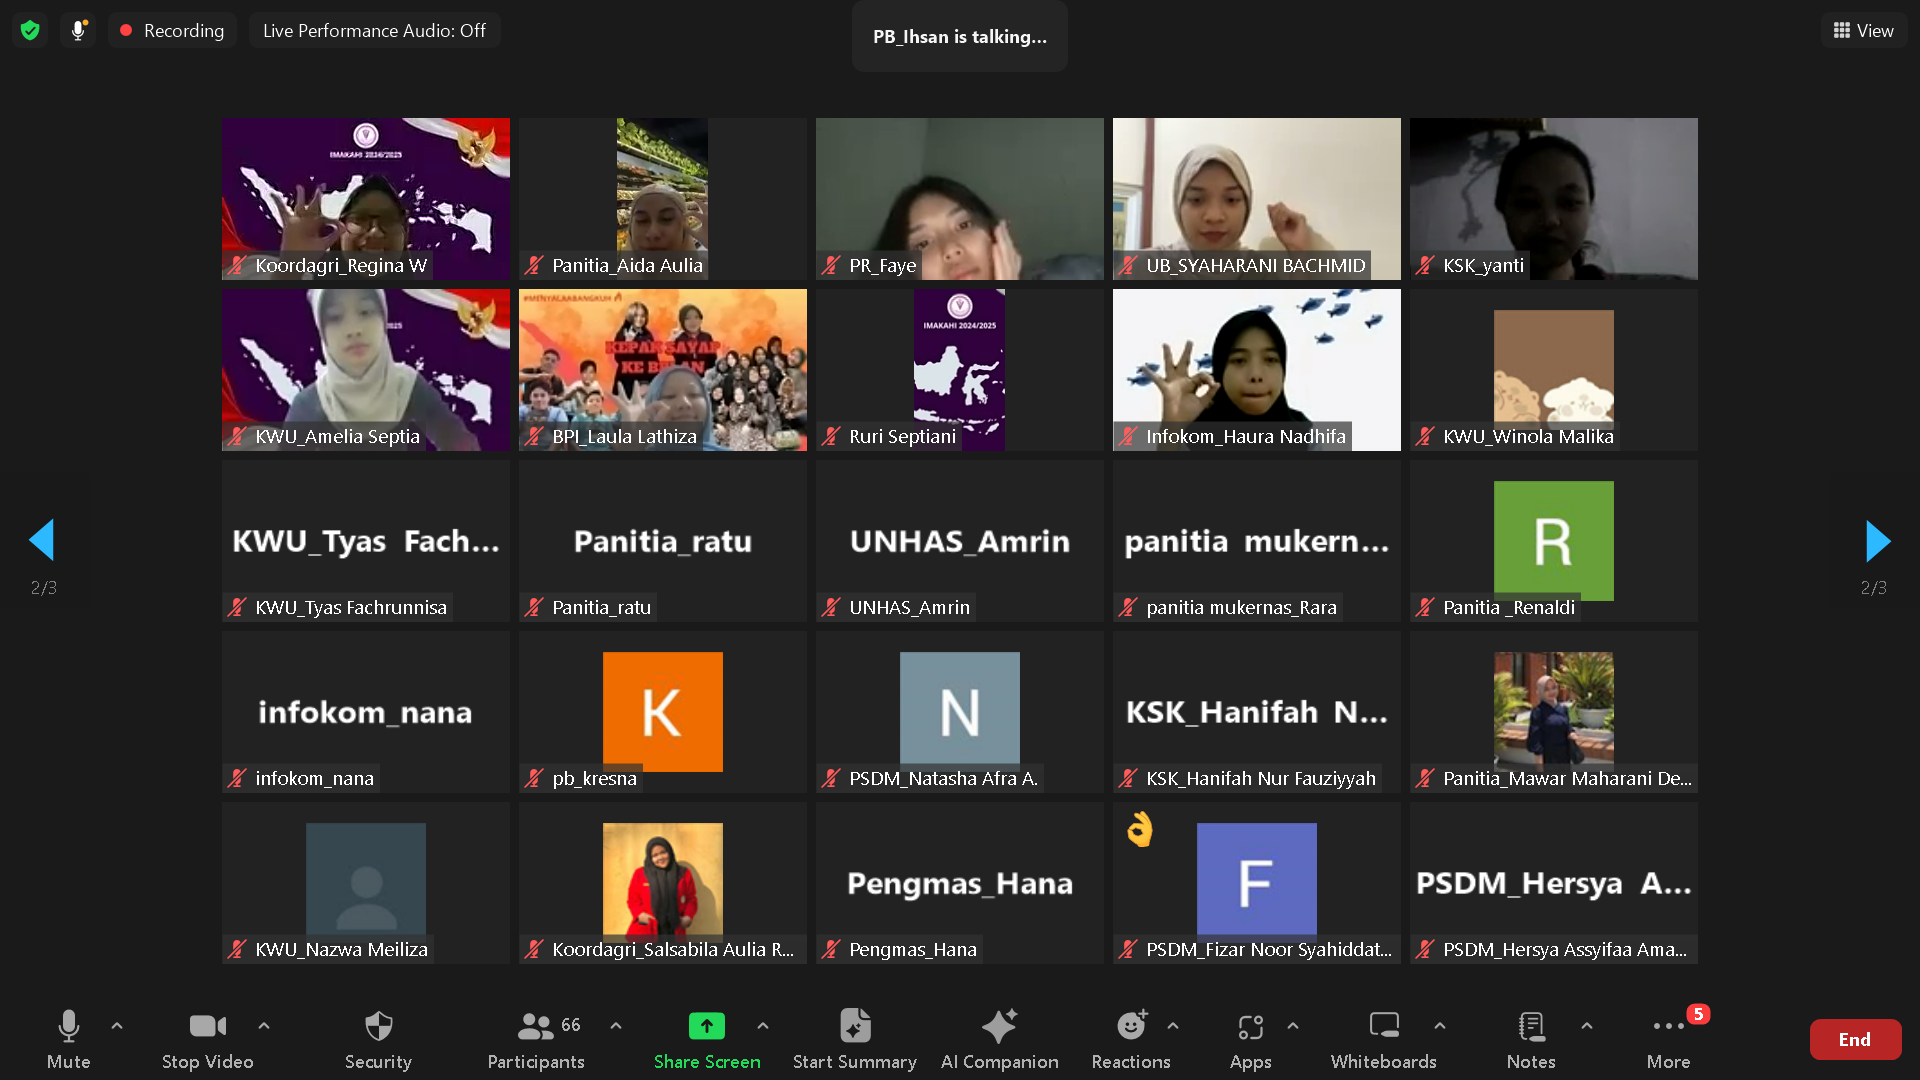Expand audio options arrow beside Mute
Viewport: 1920px width, 1080px height.
pyautogui.click(x=117, y=1025)
